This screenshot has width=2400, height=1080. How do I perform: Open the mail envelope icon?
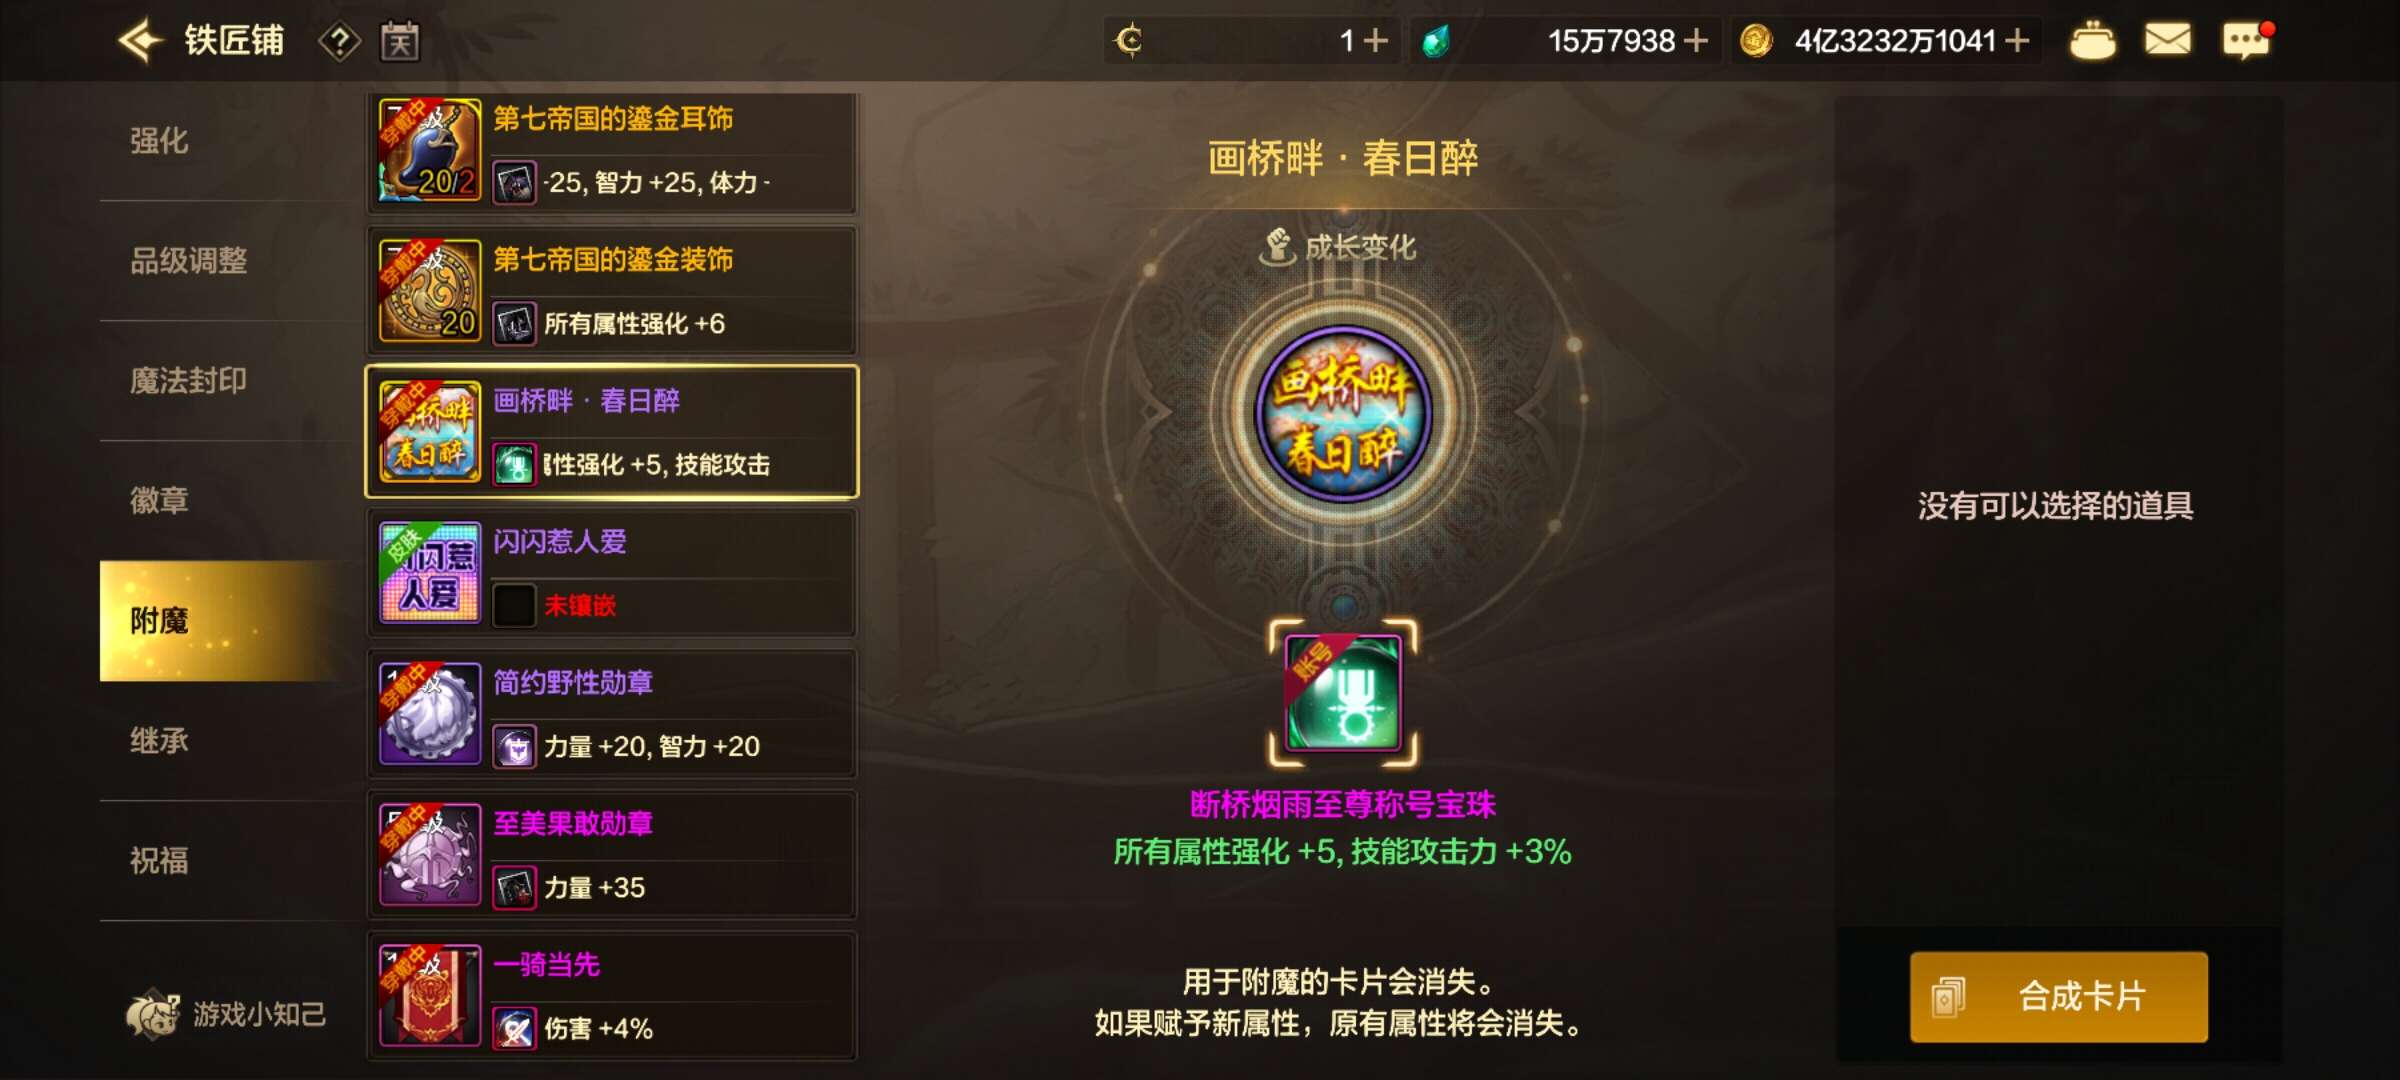[x=2168, y=40]
